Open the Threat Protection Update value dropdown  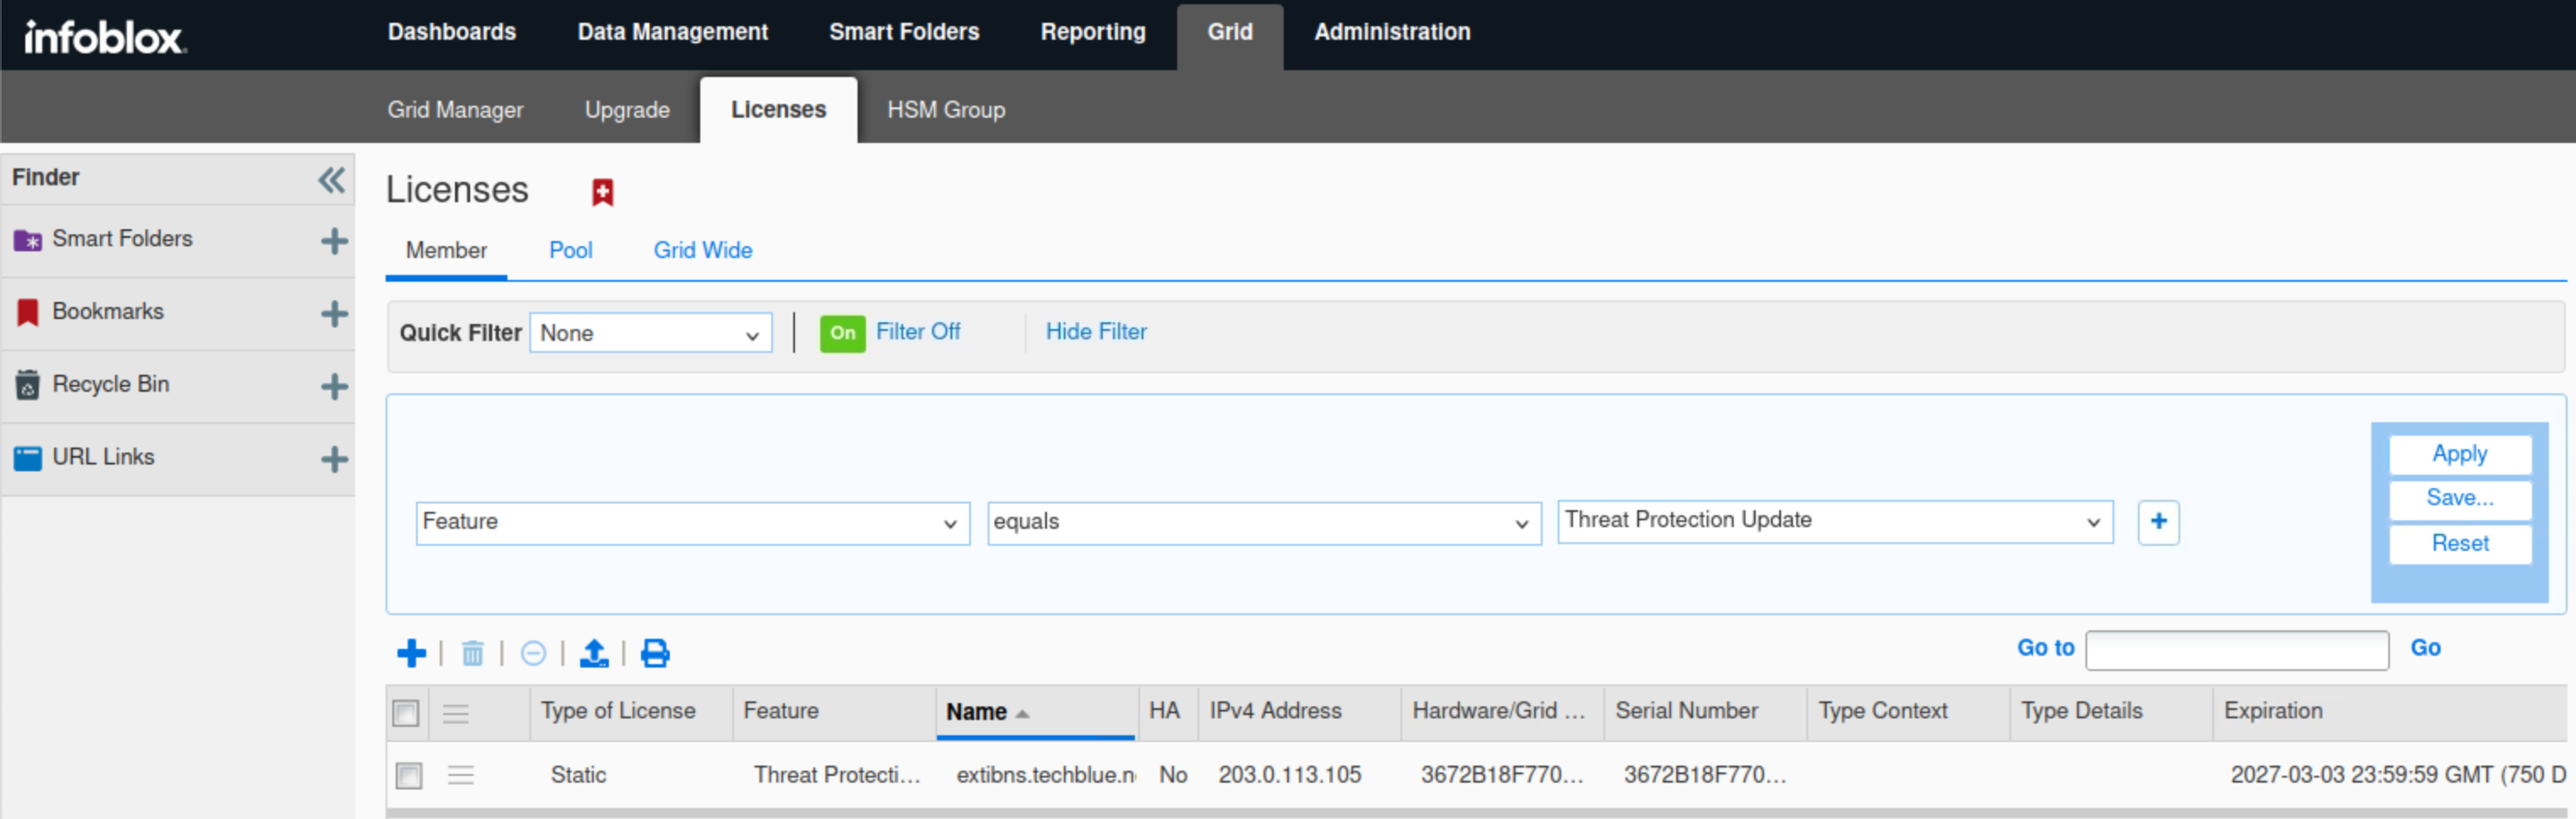pyautogui.click(x=1834, y=522)
